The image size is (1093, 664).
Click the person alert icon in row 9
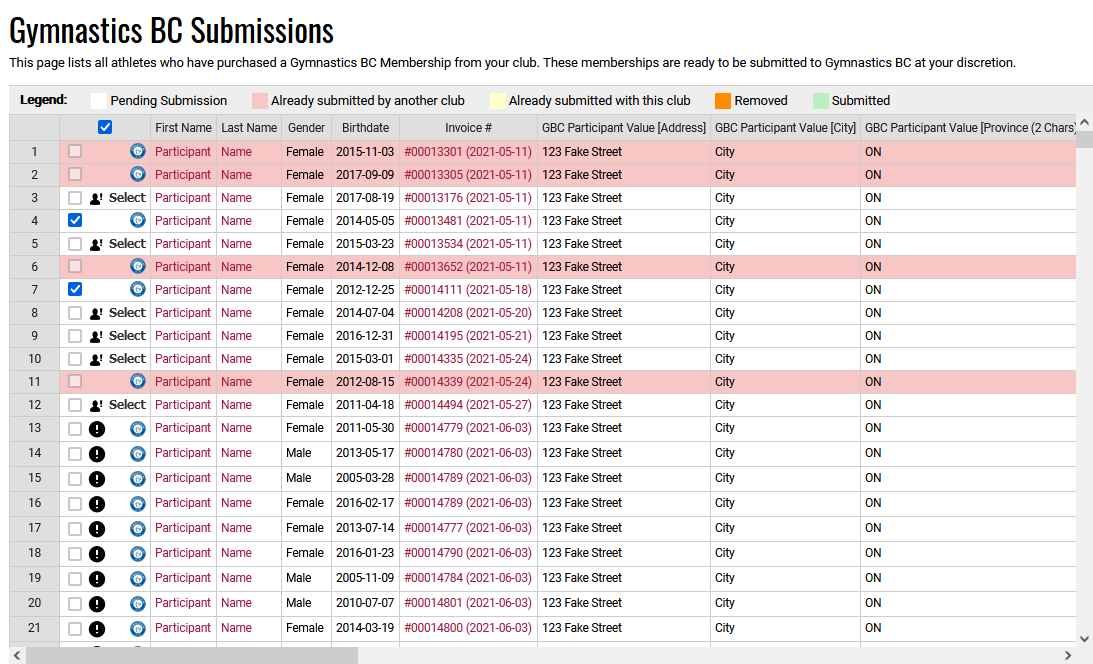[x=97, y=336]
